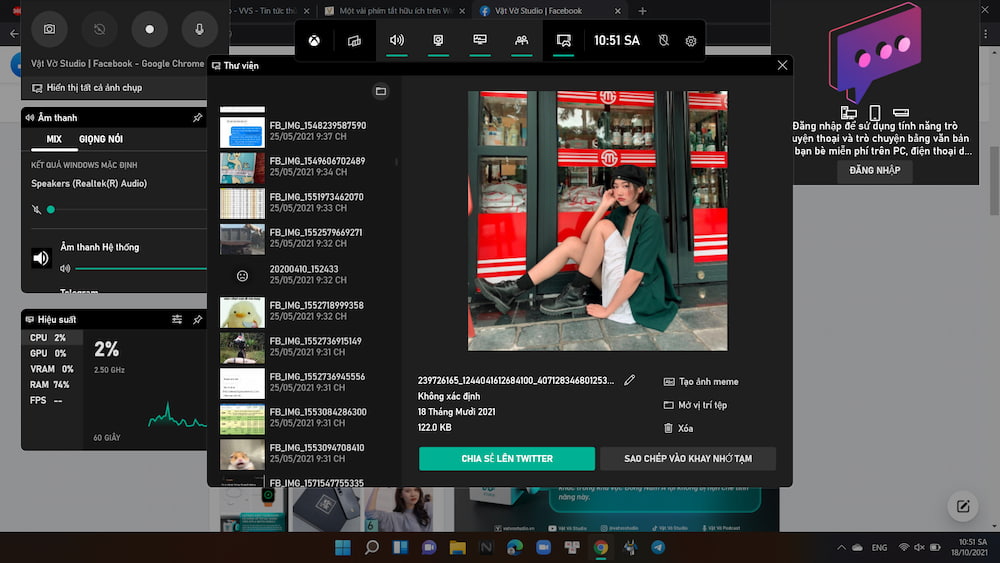Viewport: 1000px width, 563px height.
Task: Pin the Âm thanh audio widget
Action: pyautogui.click(x=198, y=117)
